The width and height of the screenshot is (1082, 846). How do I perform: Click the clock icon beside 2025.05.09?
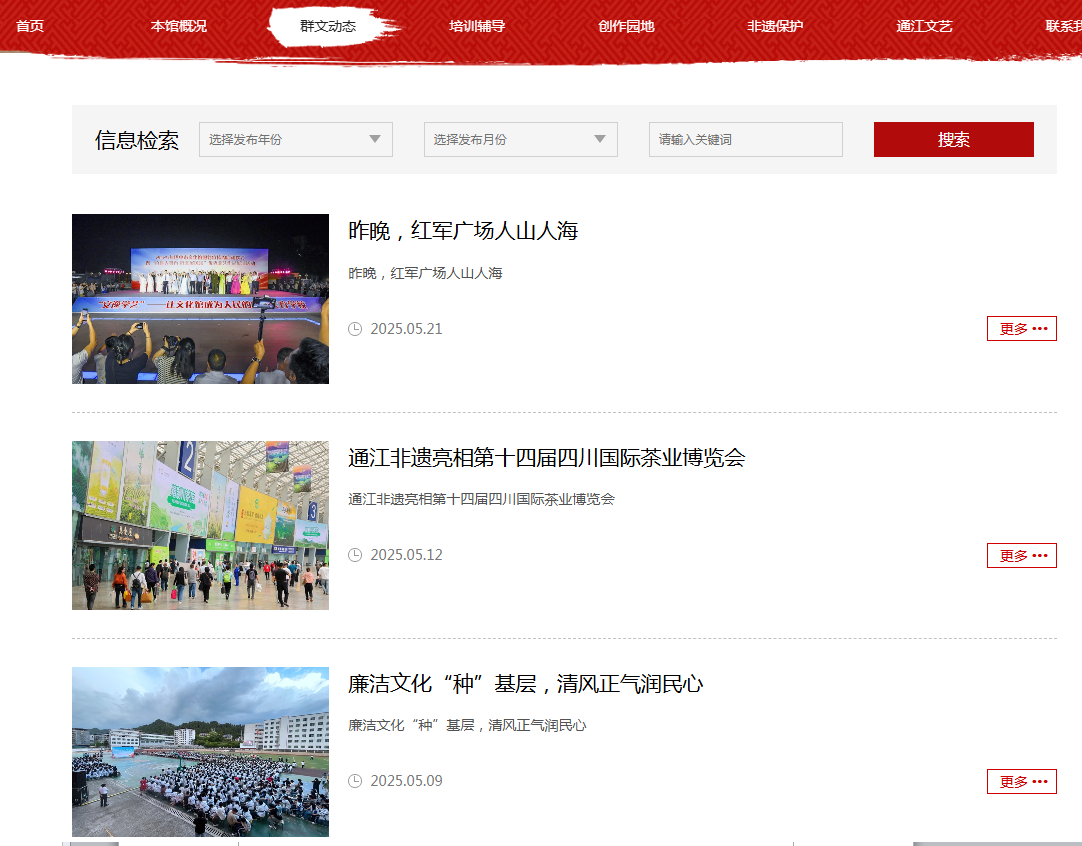pyautogui.click(x=355, y=781)
